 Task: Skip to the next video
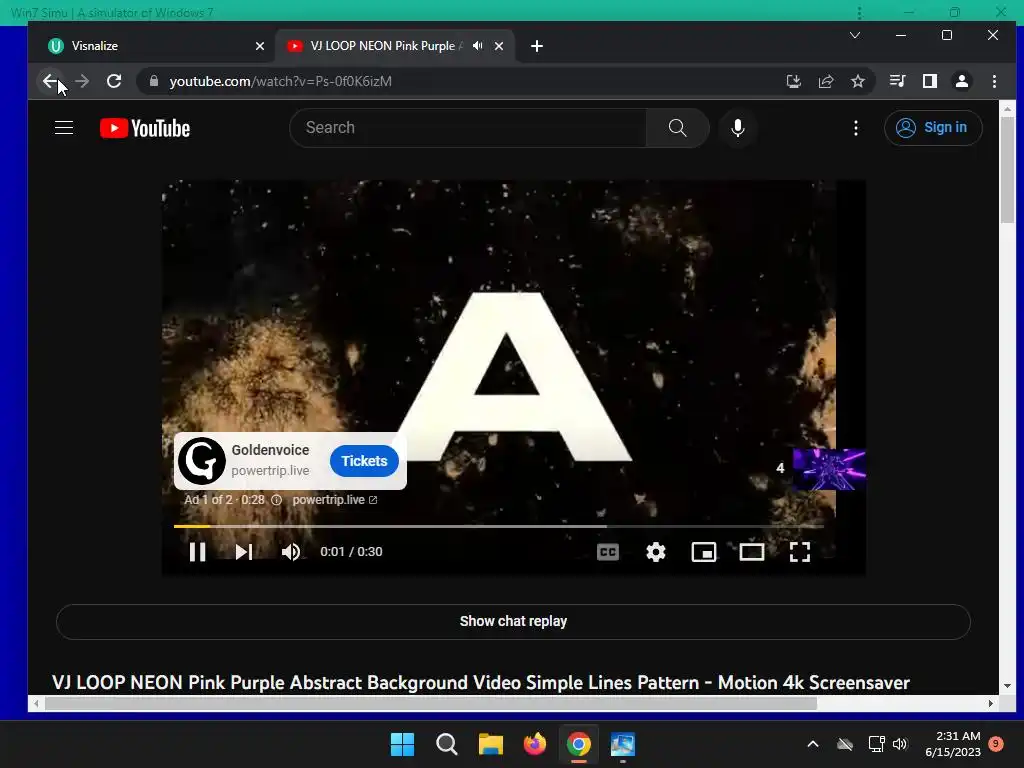click(244, 552)
